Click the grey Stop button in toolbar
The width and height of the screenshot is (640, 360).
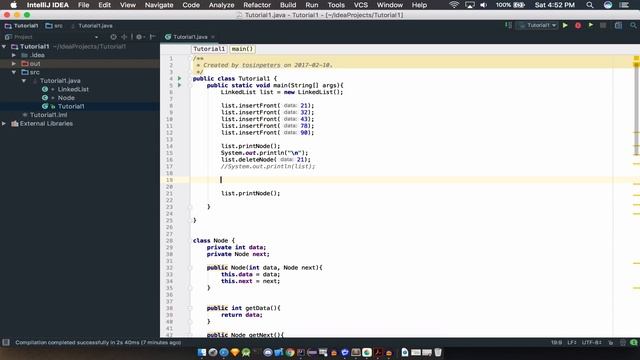coord(603,25)
